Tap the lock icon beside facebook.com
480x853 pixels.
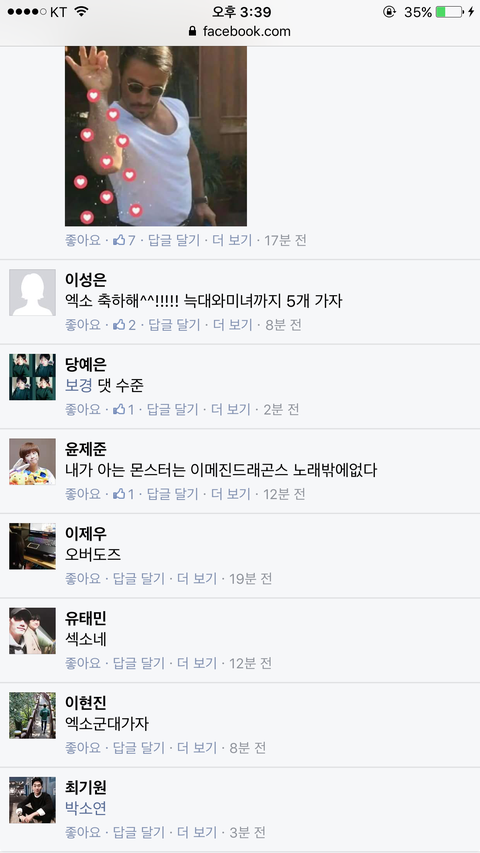coord(192,32)
